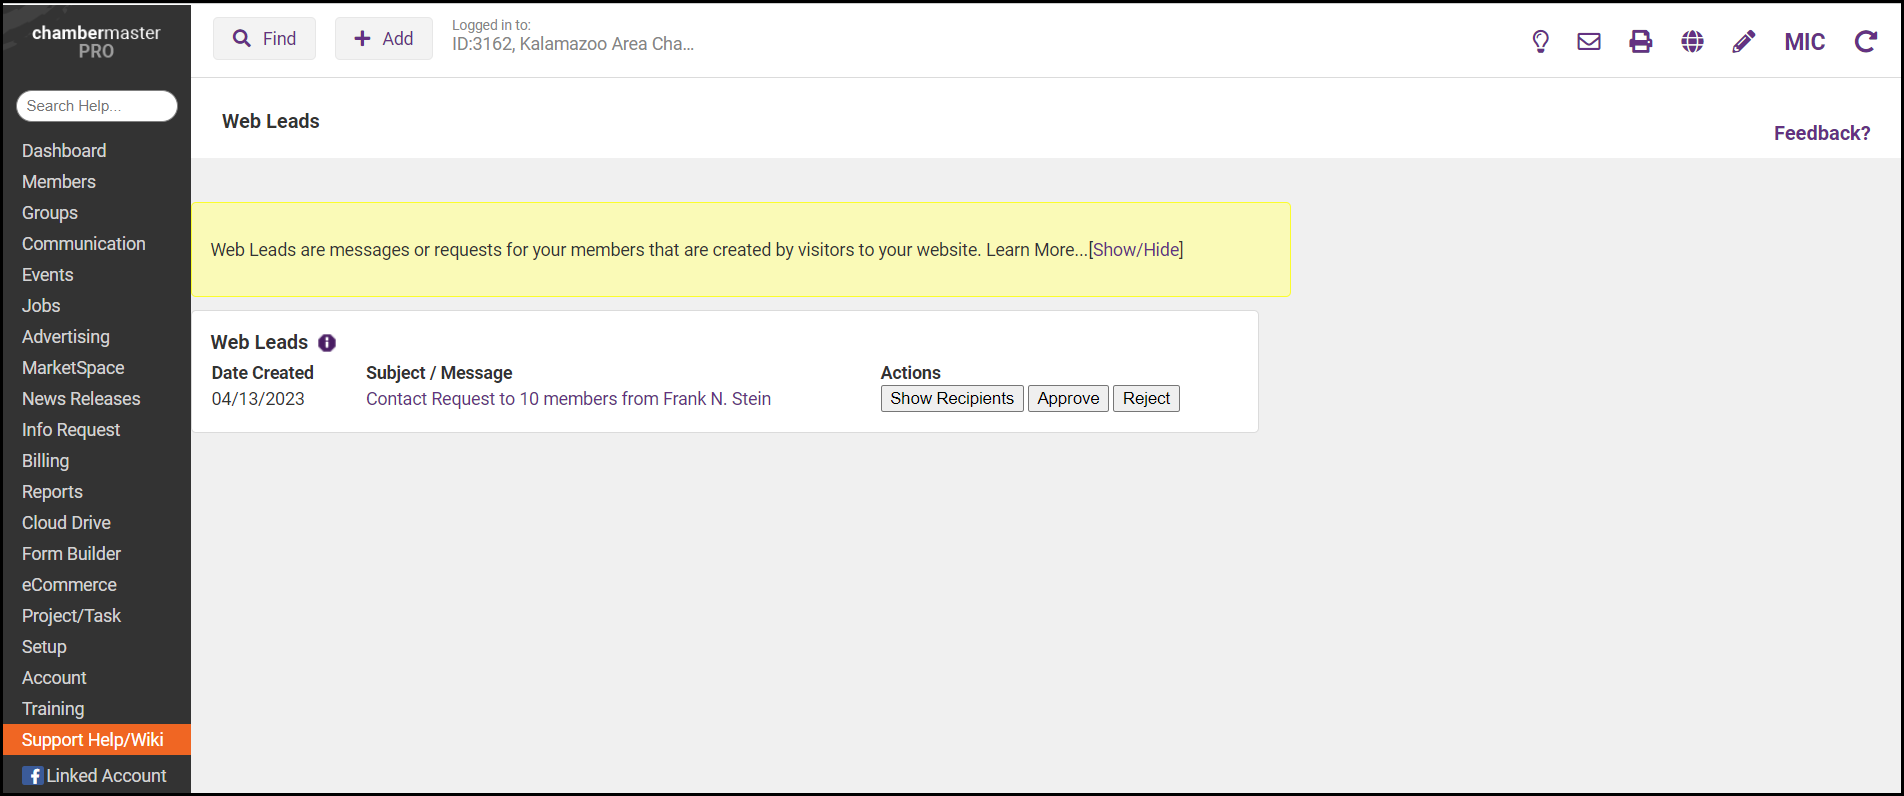Open the Members menu in the sidebar

click(59, 182)
